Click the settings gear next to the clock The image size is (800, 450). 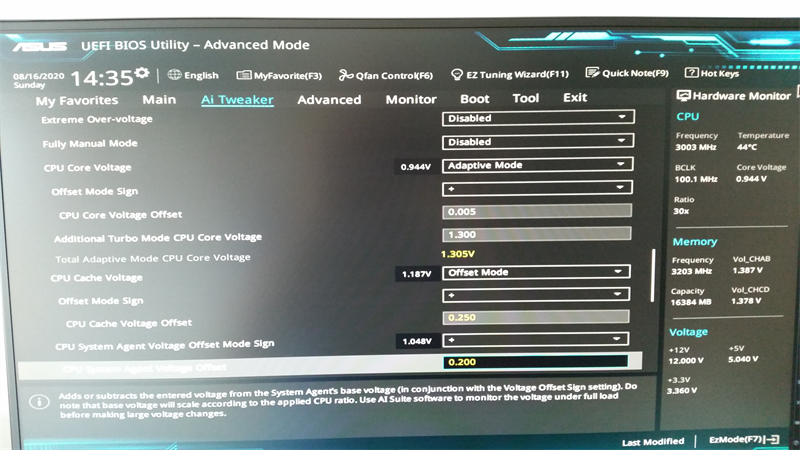[142, 73]
